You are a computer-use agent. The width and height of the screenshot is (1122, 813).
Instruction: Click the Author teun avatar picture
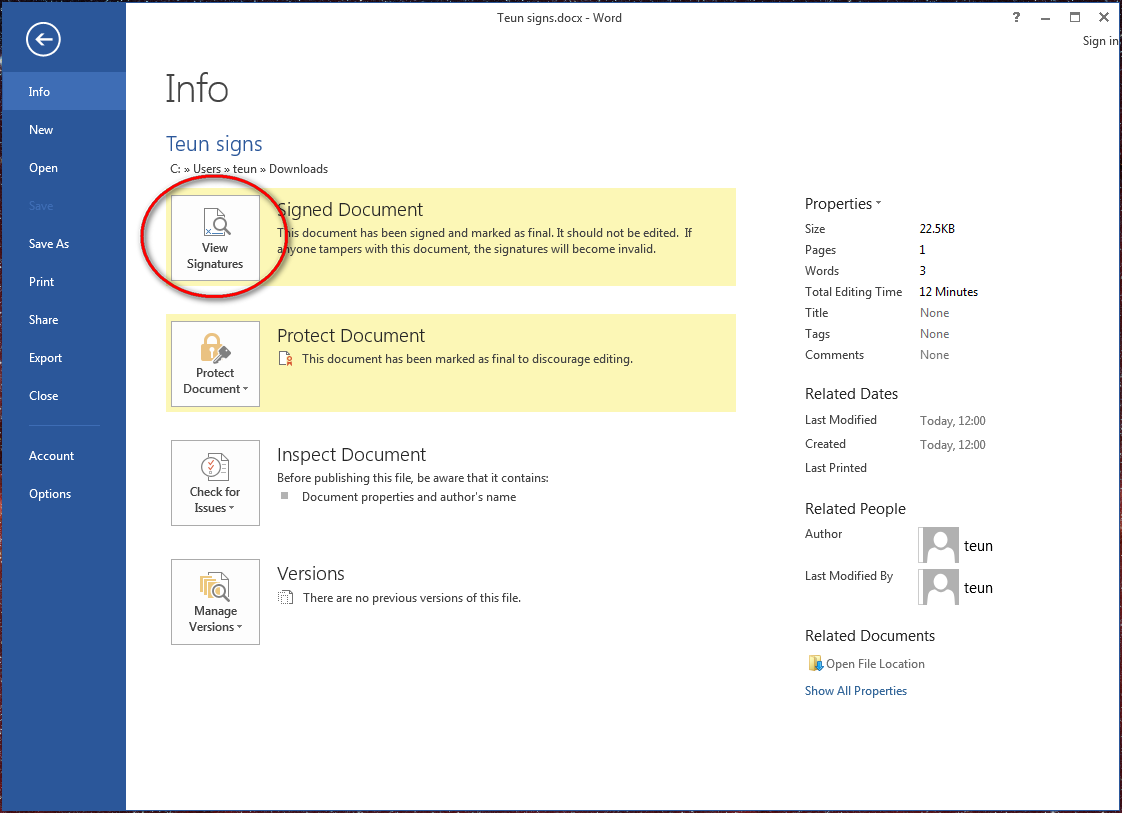[940, 546]
